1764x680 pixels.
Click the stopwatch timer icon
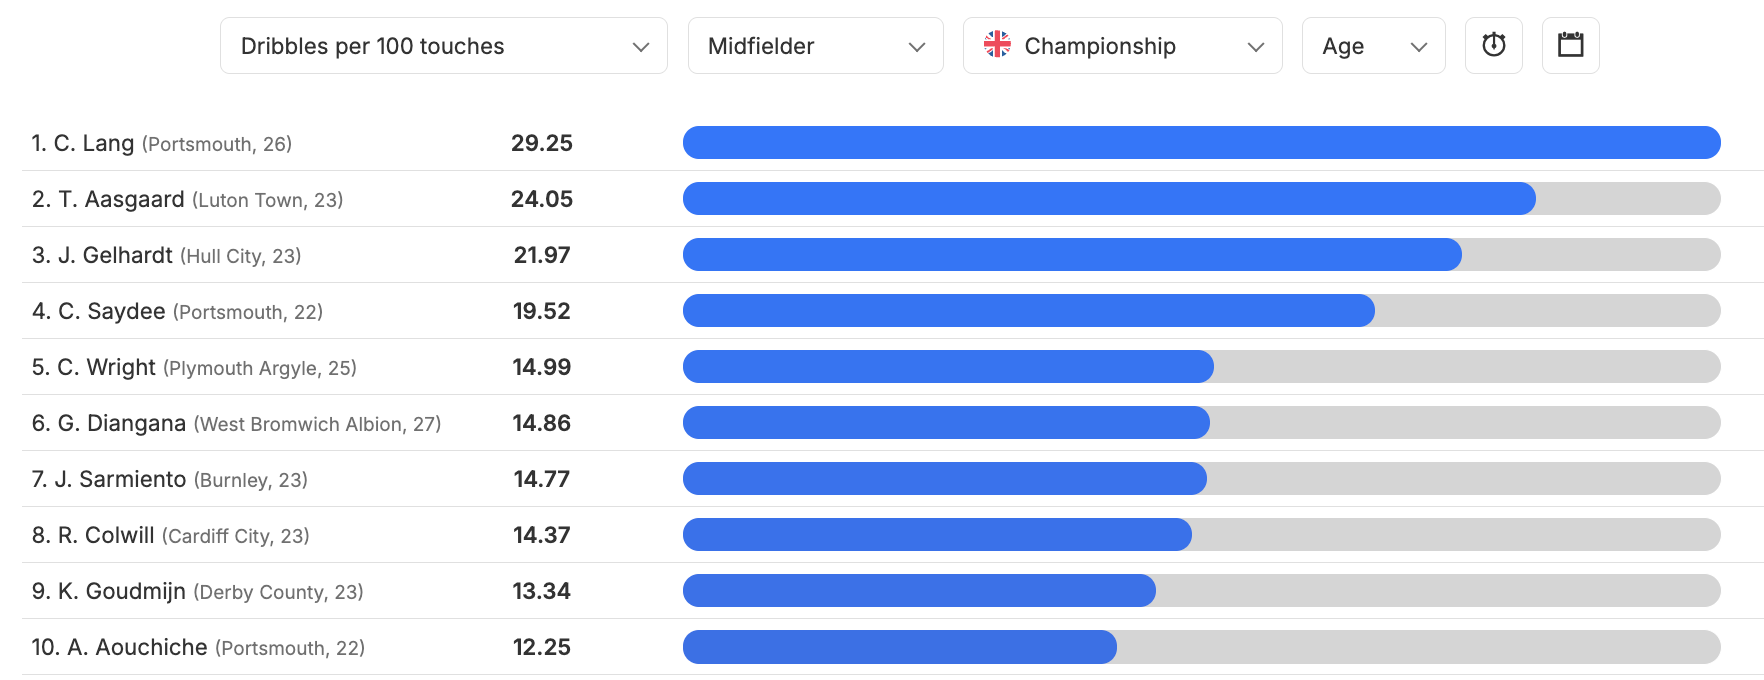pyautogui.click(x=1493, y=45)
